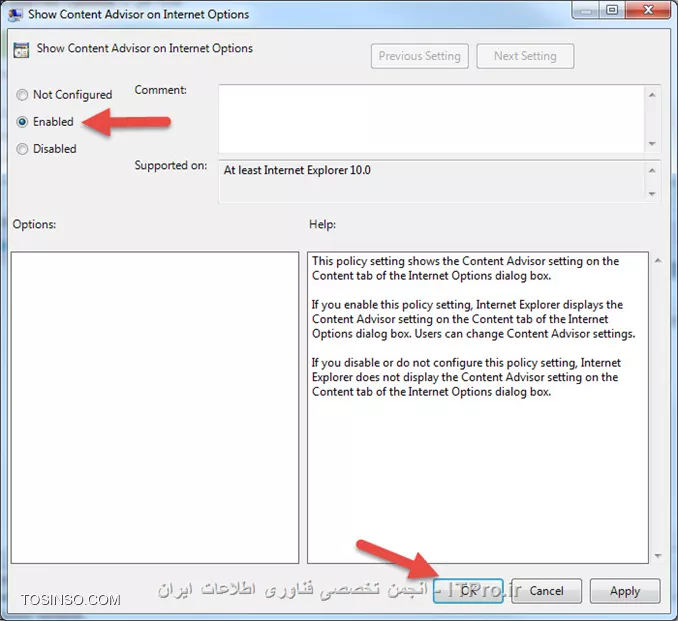Click the Help pane scroll down arrow

658,556
